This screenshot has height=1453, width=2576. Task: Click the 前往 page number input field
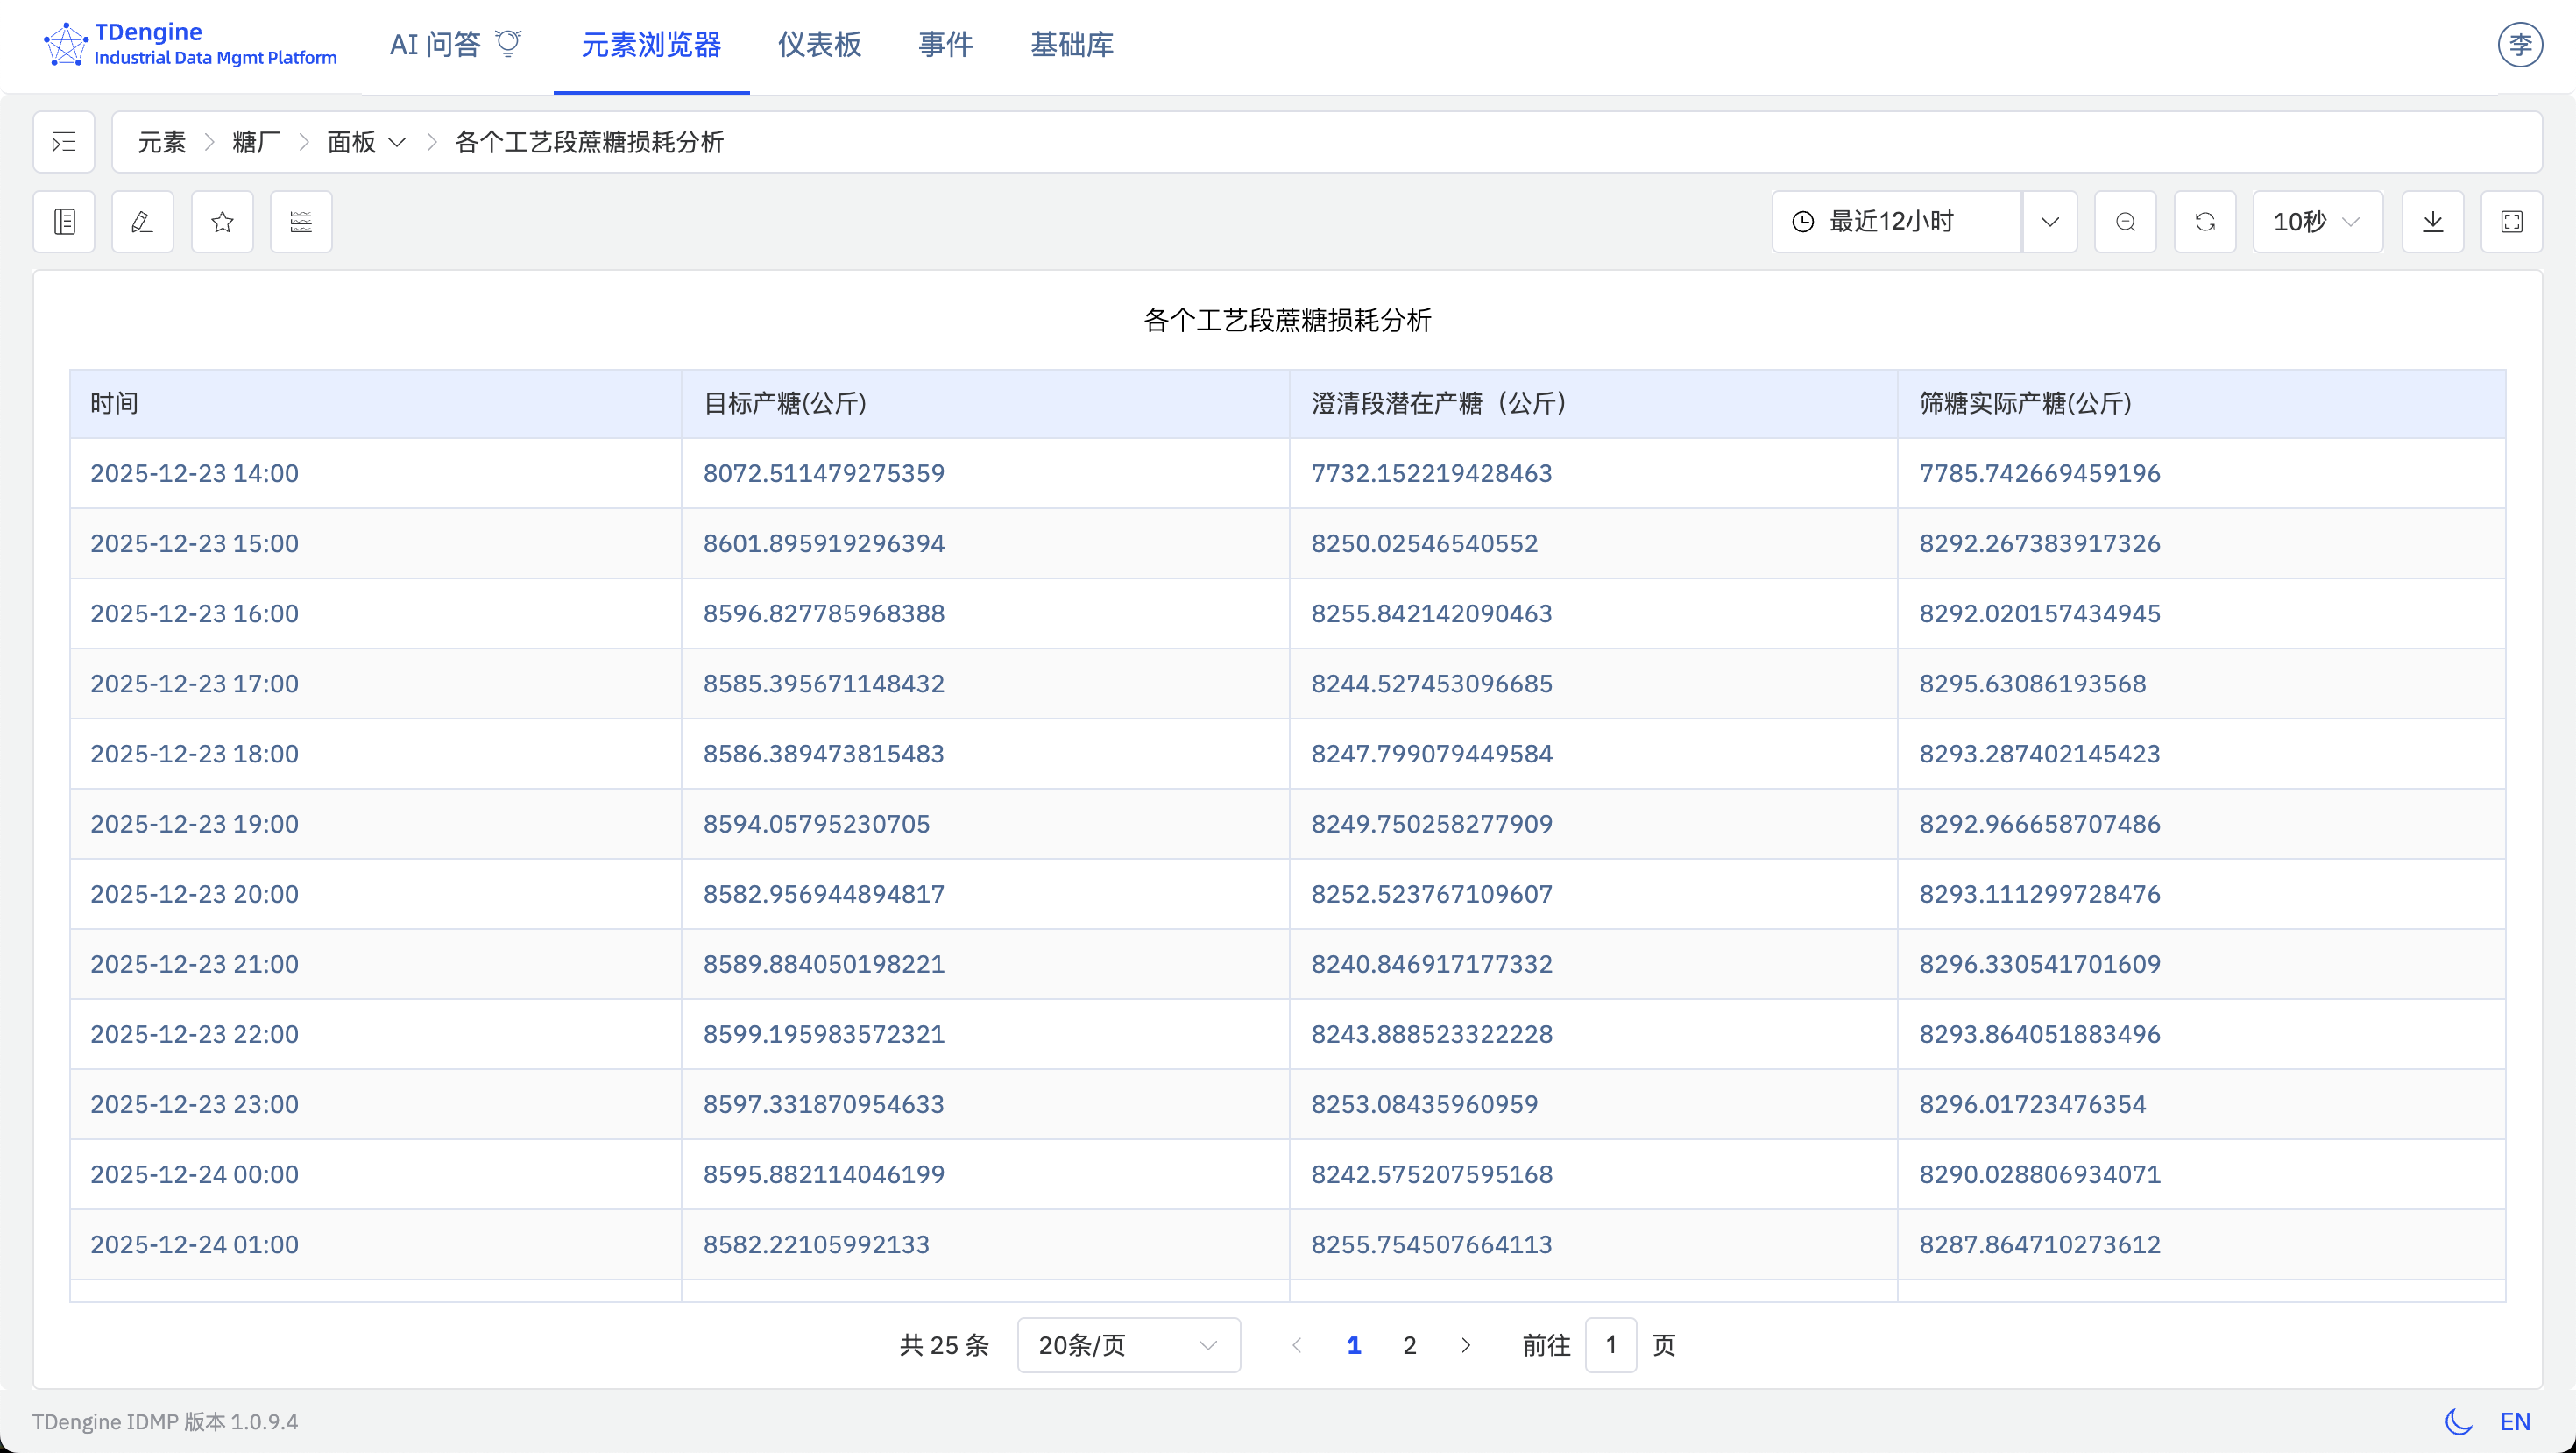[1611, 1345]
